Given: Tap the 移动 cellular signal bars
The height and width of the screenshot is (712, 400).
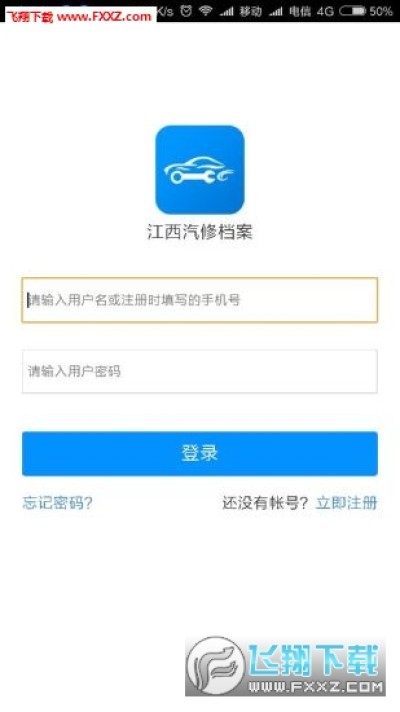Looking at the screenshot, I should 227,11.
